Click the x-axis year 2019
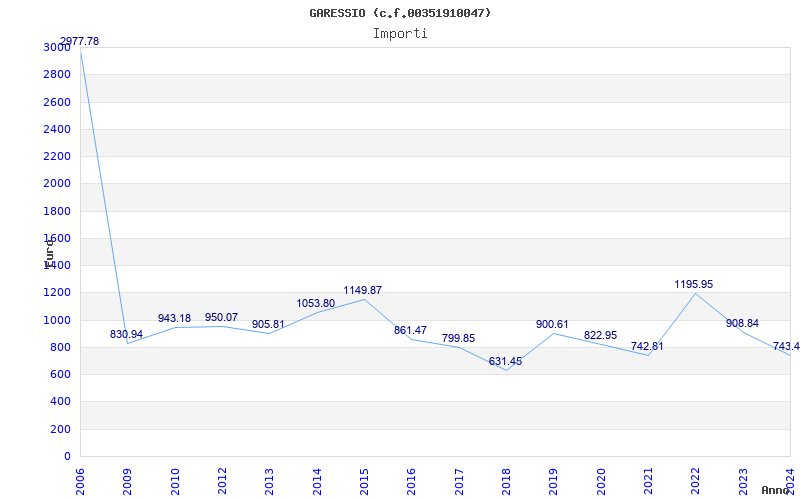800x500 pixels. 554,481
